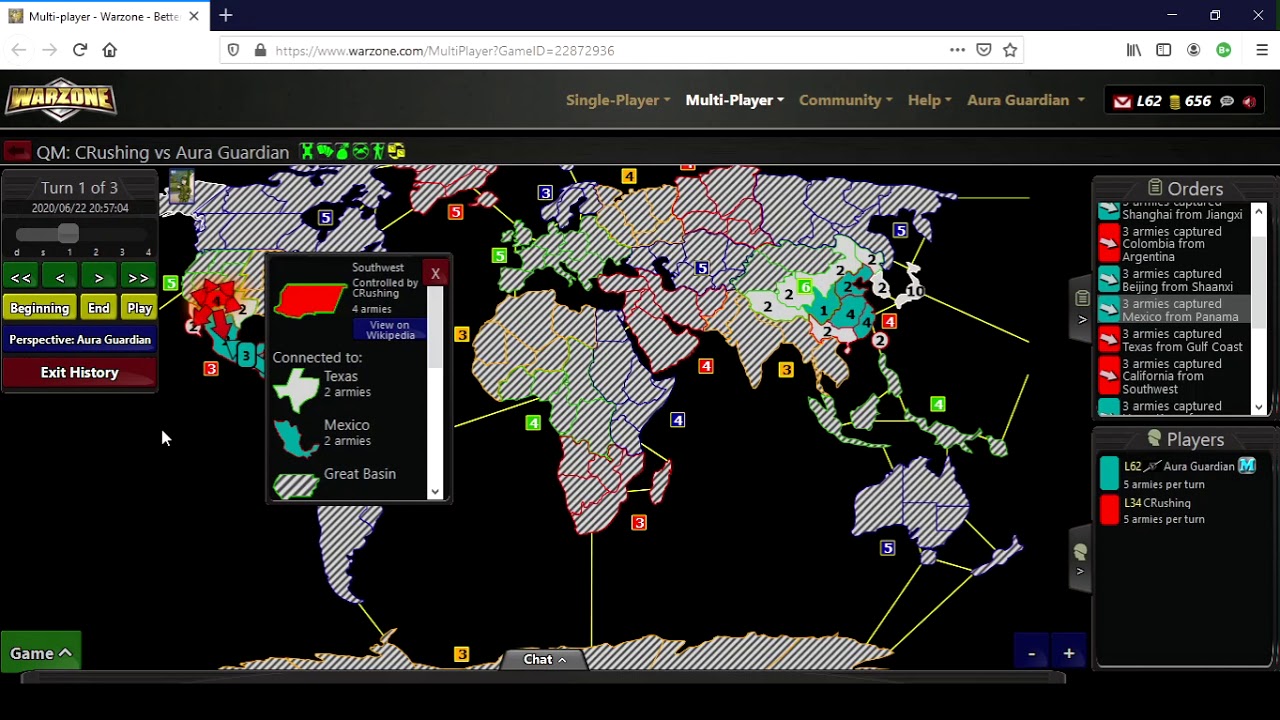The height and width of the screenshot is (720, 1280).
Task: Close the Southwest territory popup
Action: tap(435, 273)
